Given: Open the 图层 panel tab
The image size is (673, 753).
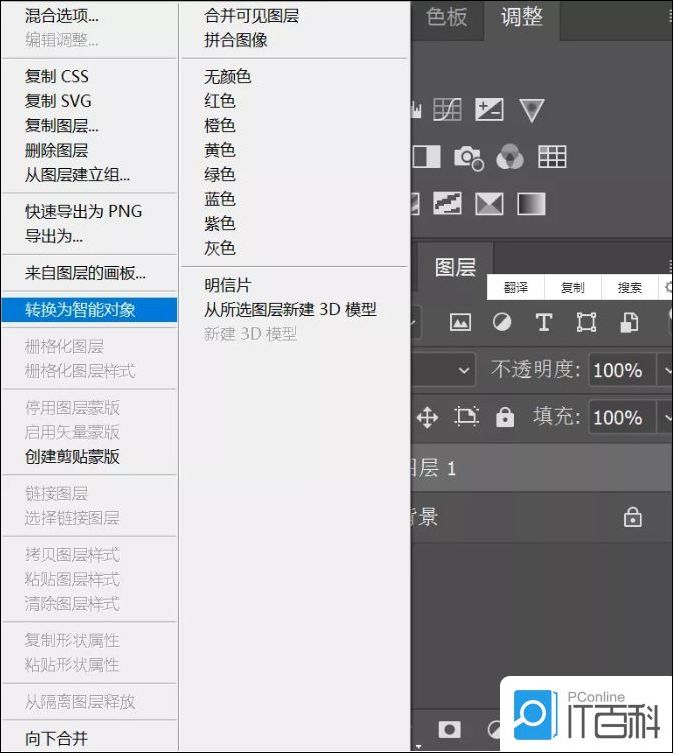Looking at the screenshot, I should click(455, 267).
